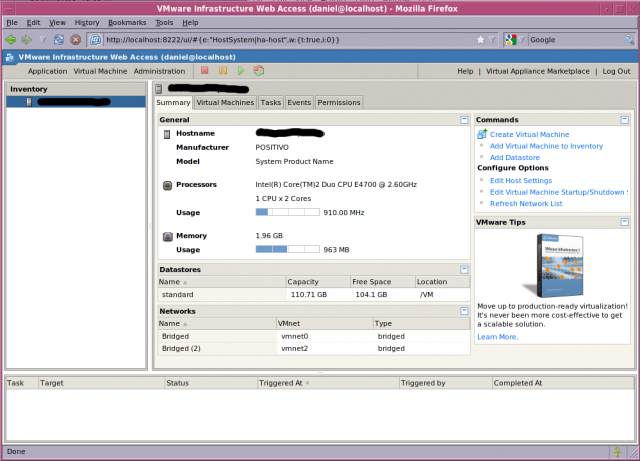Click the Hostname server icon
This screenshot has width=640, height=461.
pyautogui.click(x=167, y=134)
